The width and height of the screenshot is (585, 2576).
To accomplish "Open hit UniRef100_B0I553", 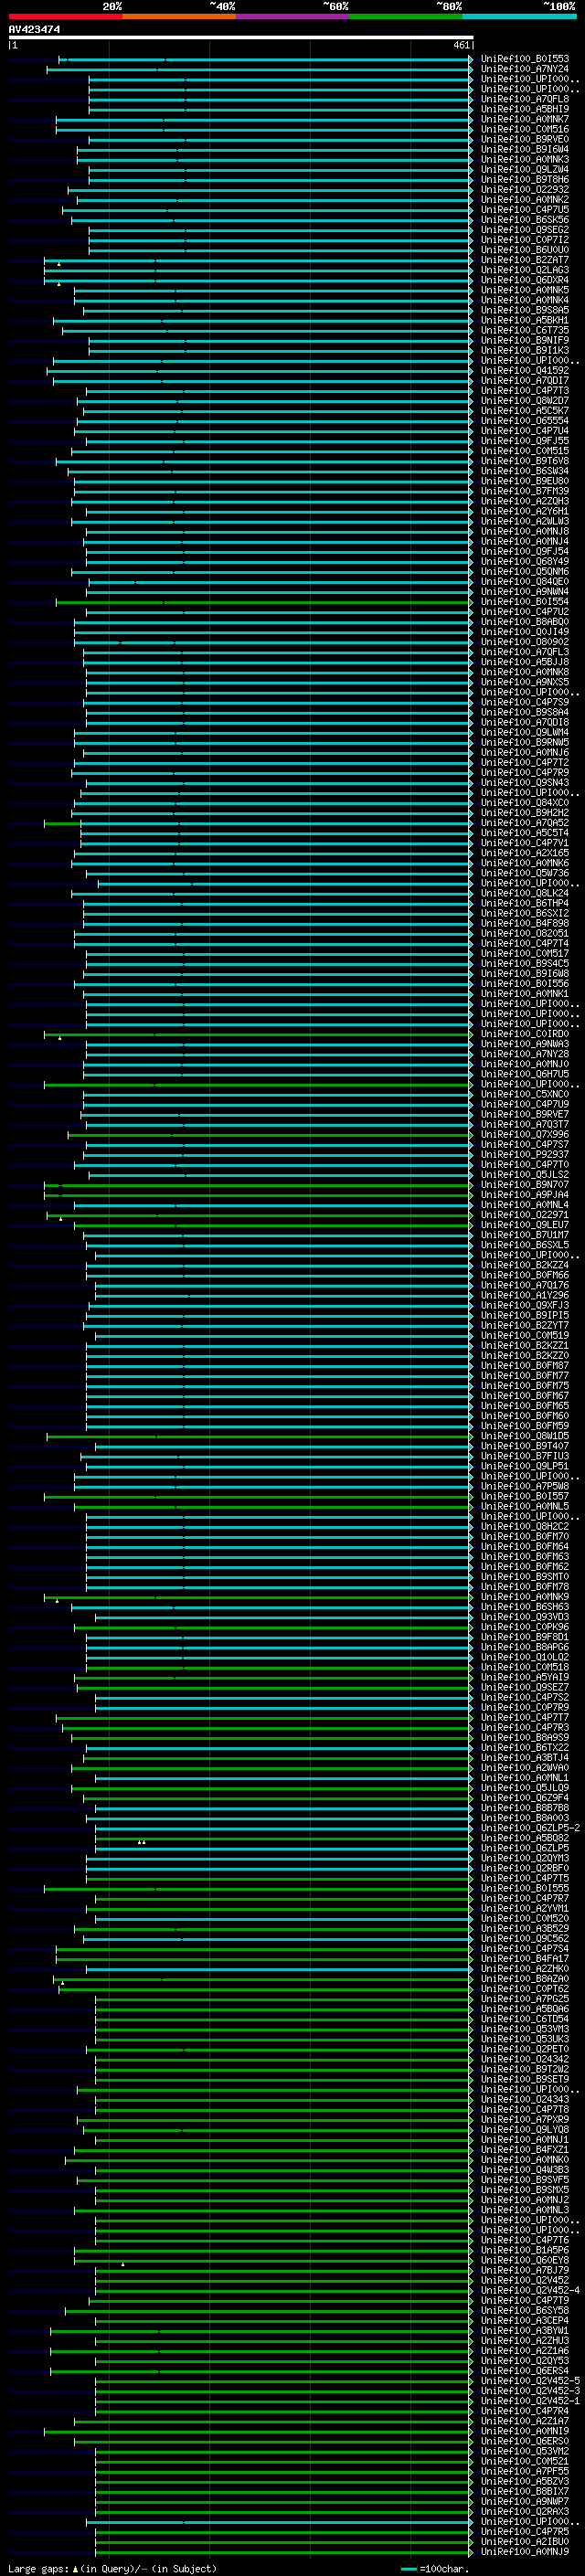I will [x=525, y=59].
